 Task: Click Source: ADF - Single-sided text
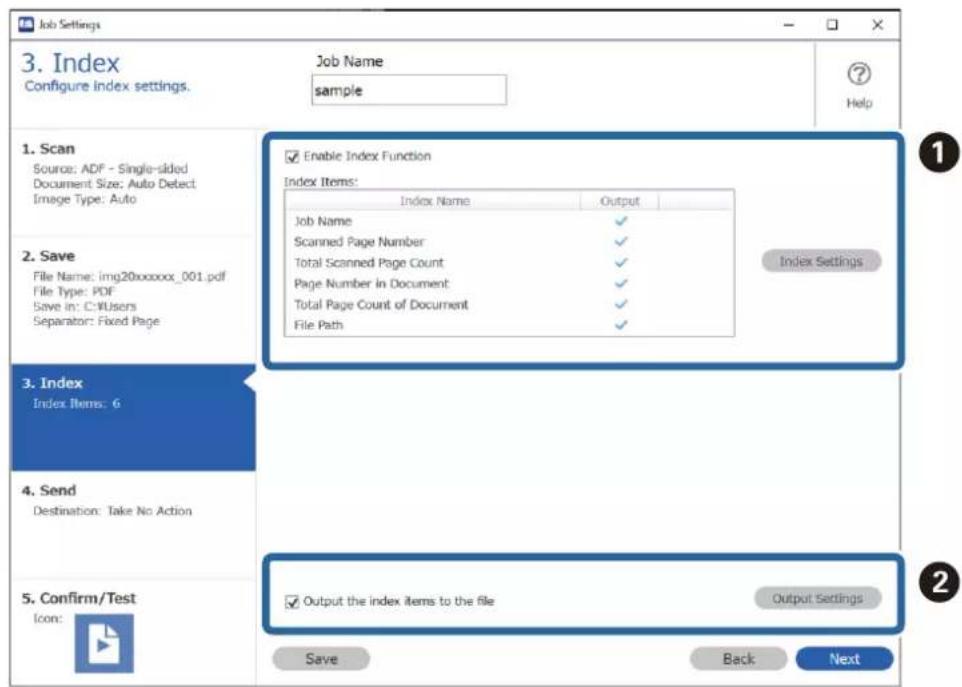click(110, 169)
